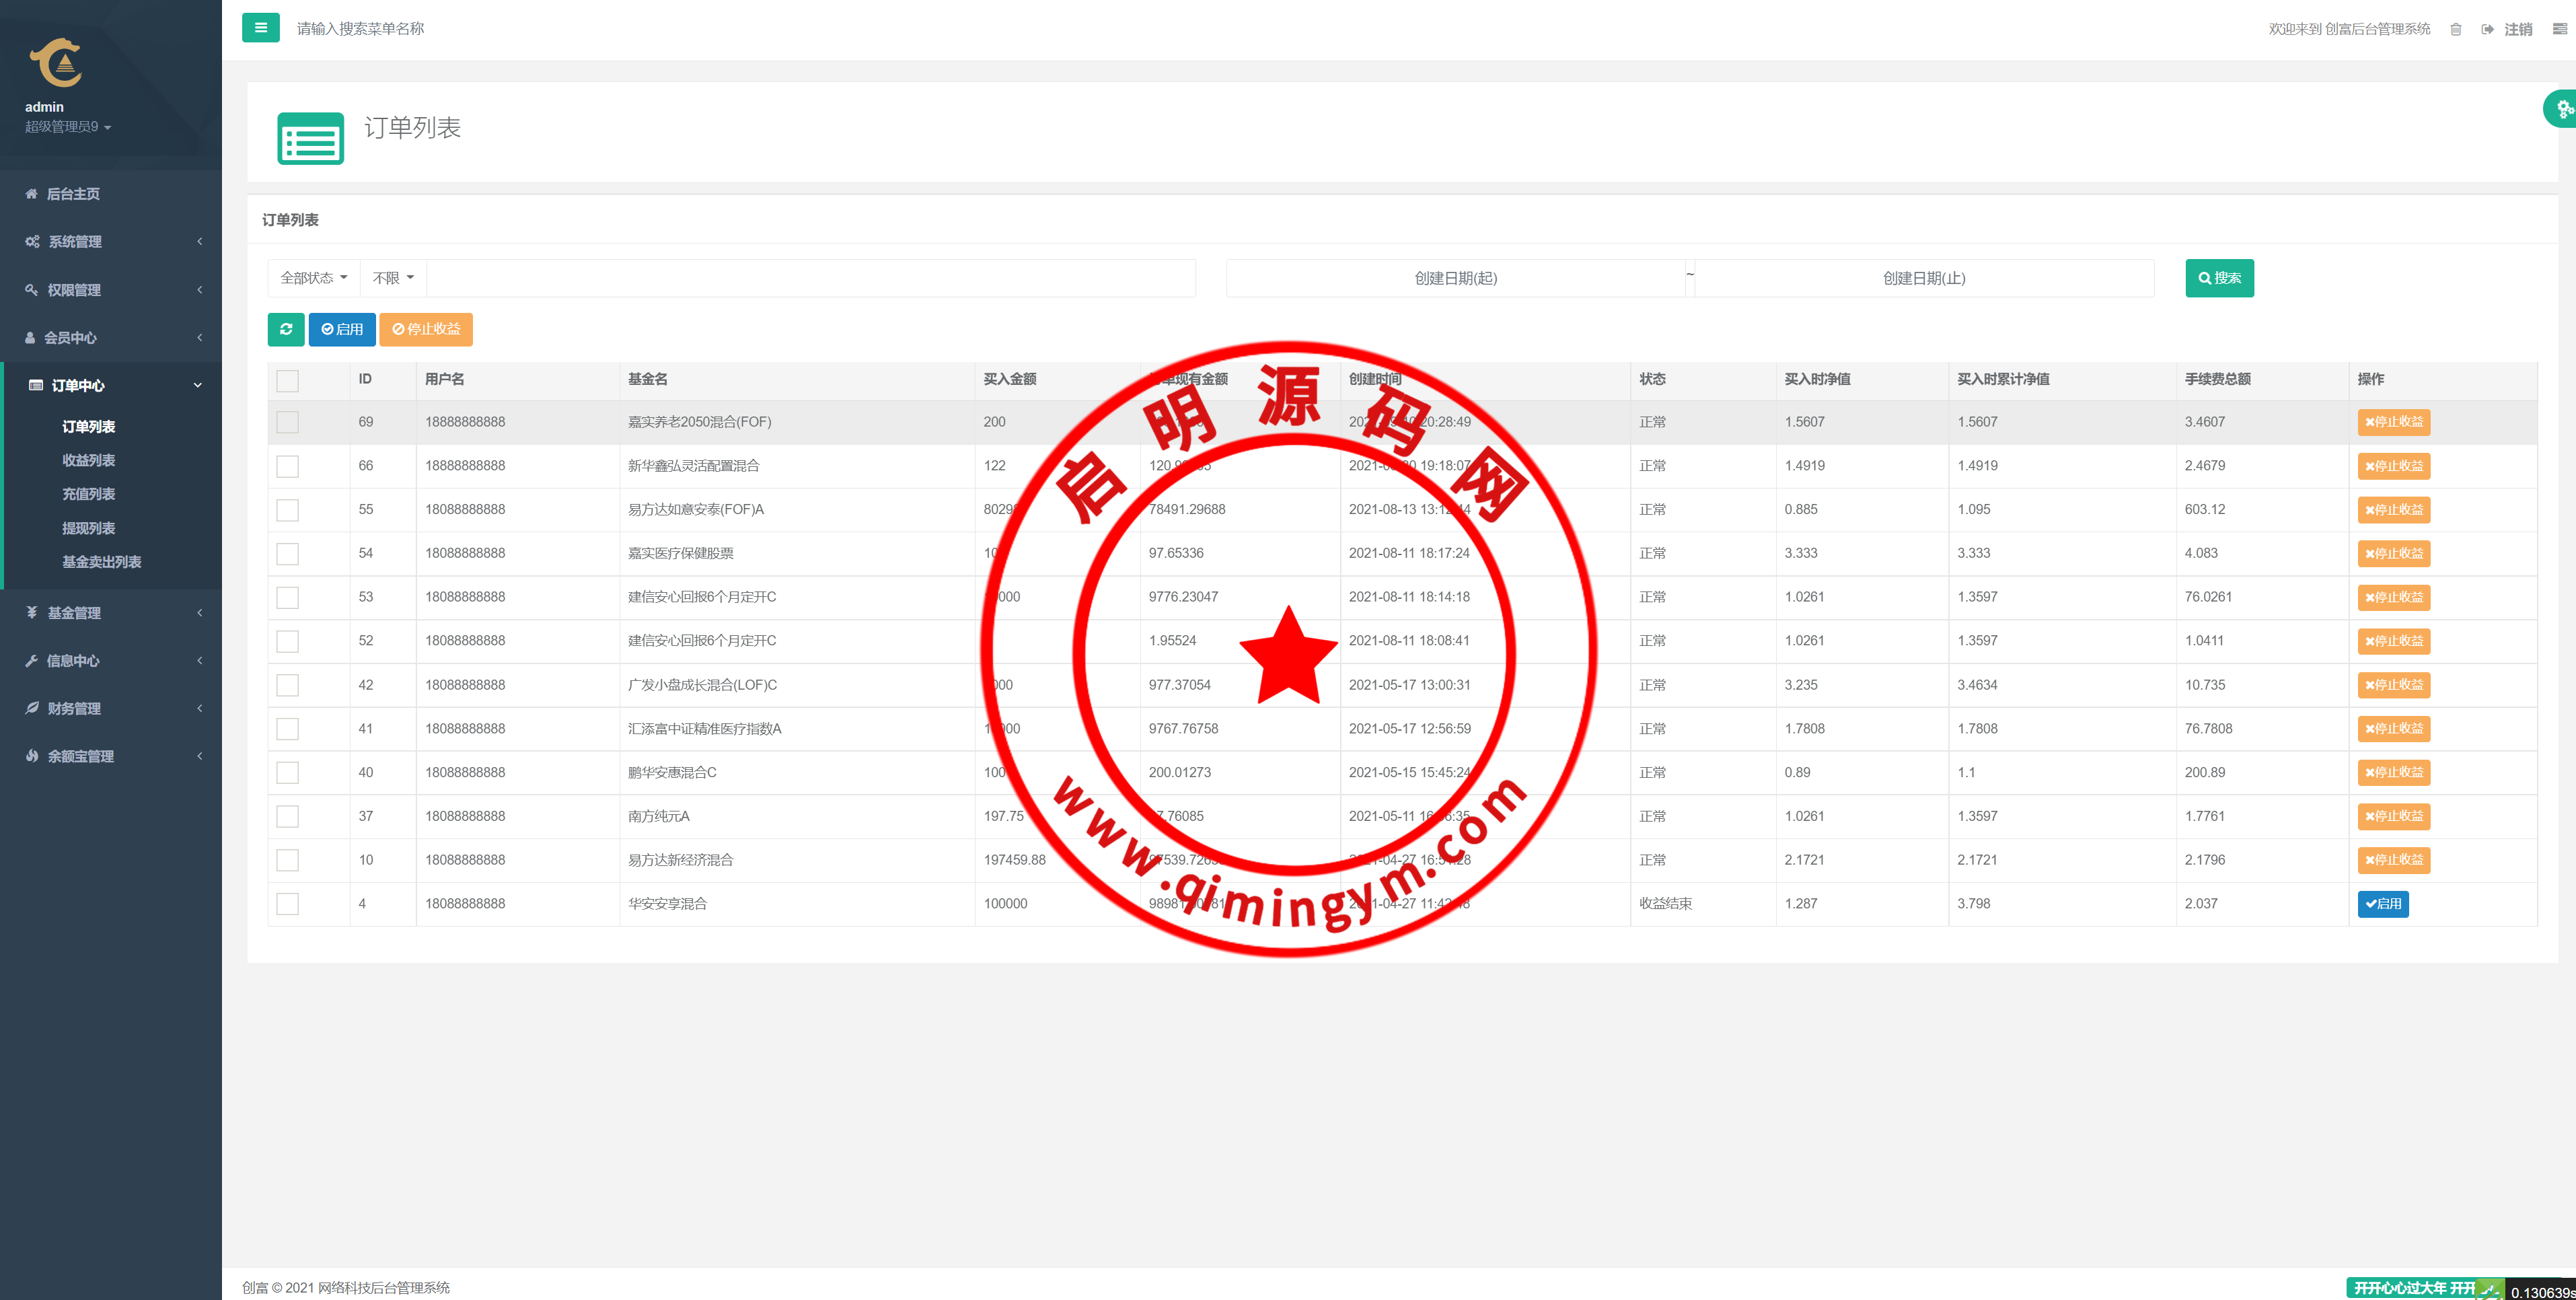The height and width of the screenshot is (1300, 2576).
Task: Click the golden logo in sidebar
Action: pos(56,63)
